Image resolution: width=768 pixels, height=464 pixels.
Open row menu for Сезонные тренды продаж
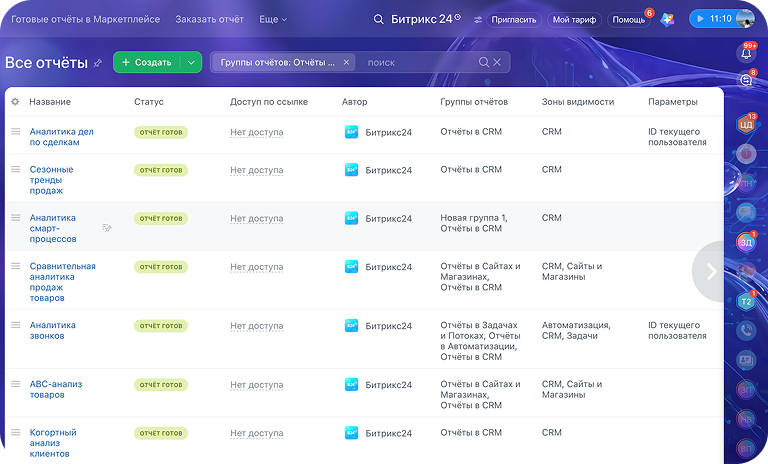(x=16, y=169)
